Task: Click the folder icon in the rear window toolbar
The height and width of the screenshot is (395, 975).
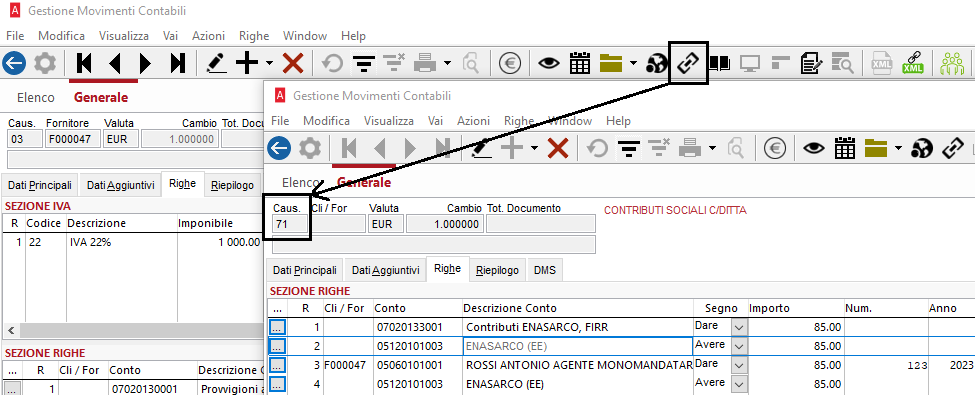Action: 611,63
